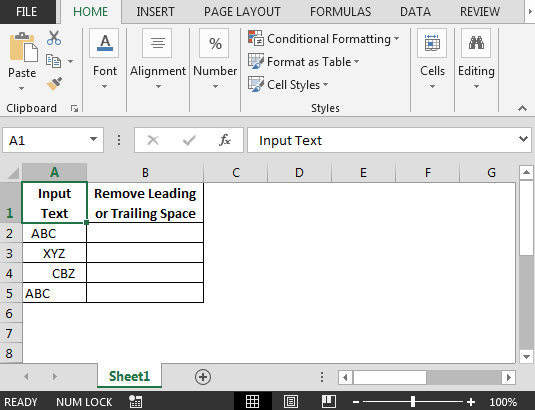Screen dimensions: 535x410
Task: Click Cell Styles button label
Action: pos(293,85)
